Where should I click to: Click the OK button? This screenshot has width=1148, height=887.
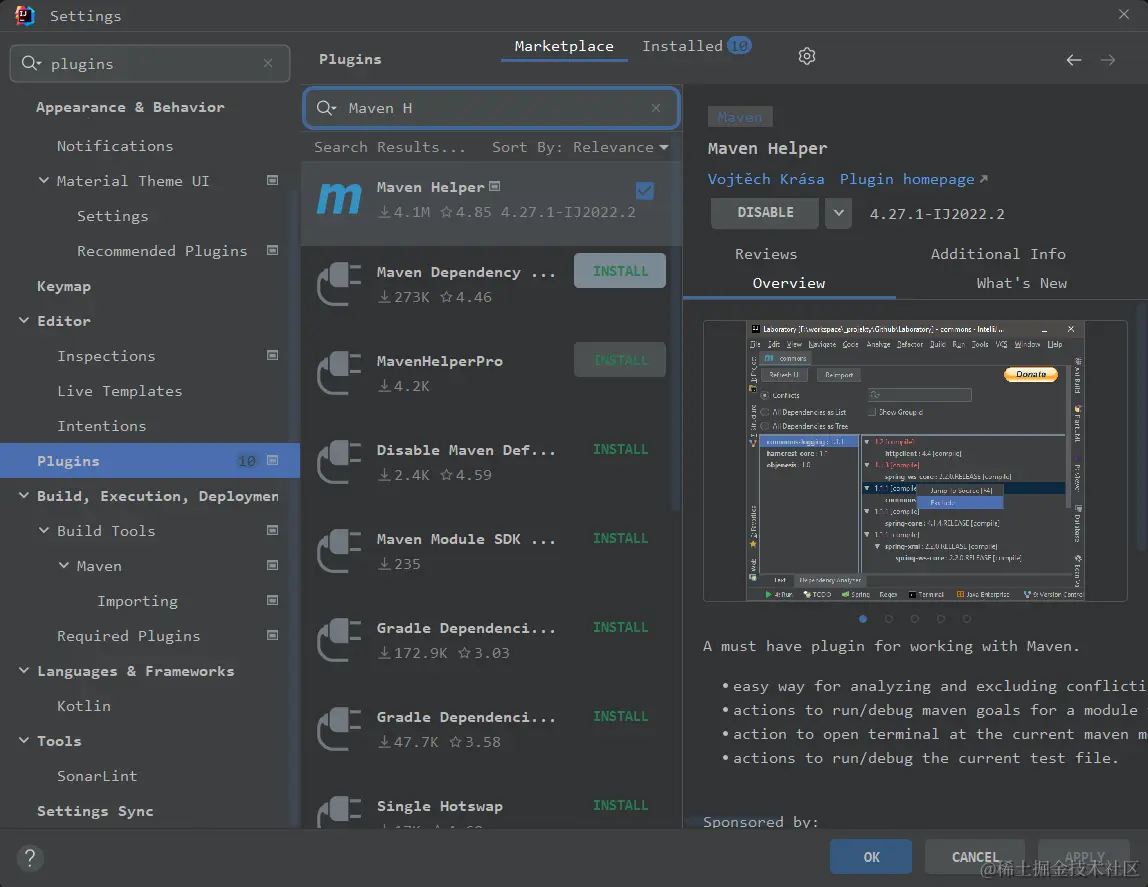coord(871,857)
